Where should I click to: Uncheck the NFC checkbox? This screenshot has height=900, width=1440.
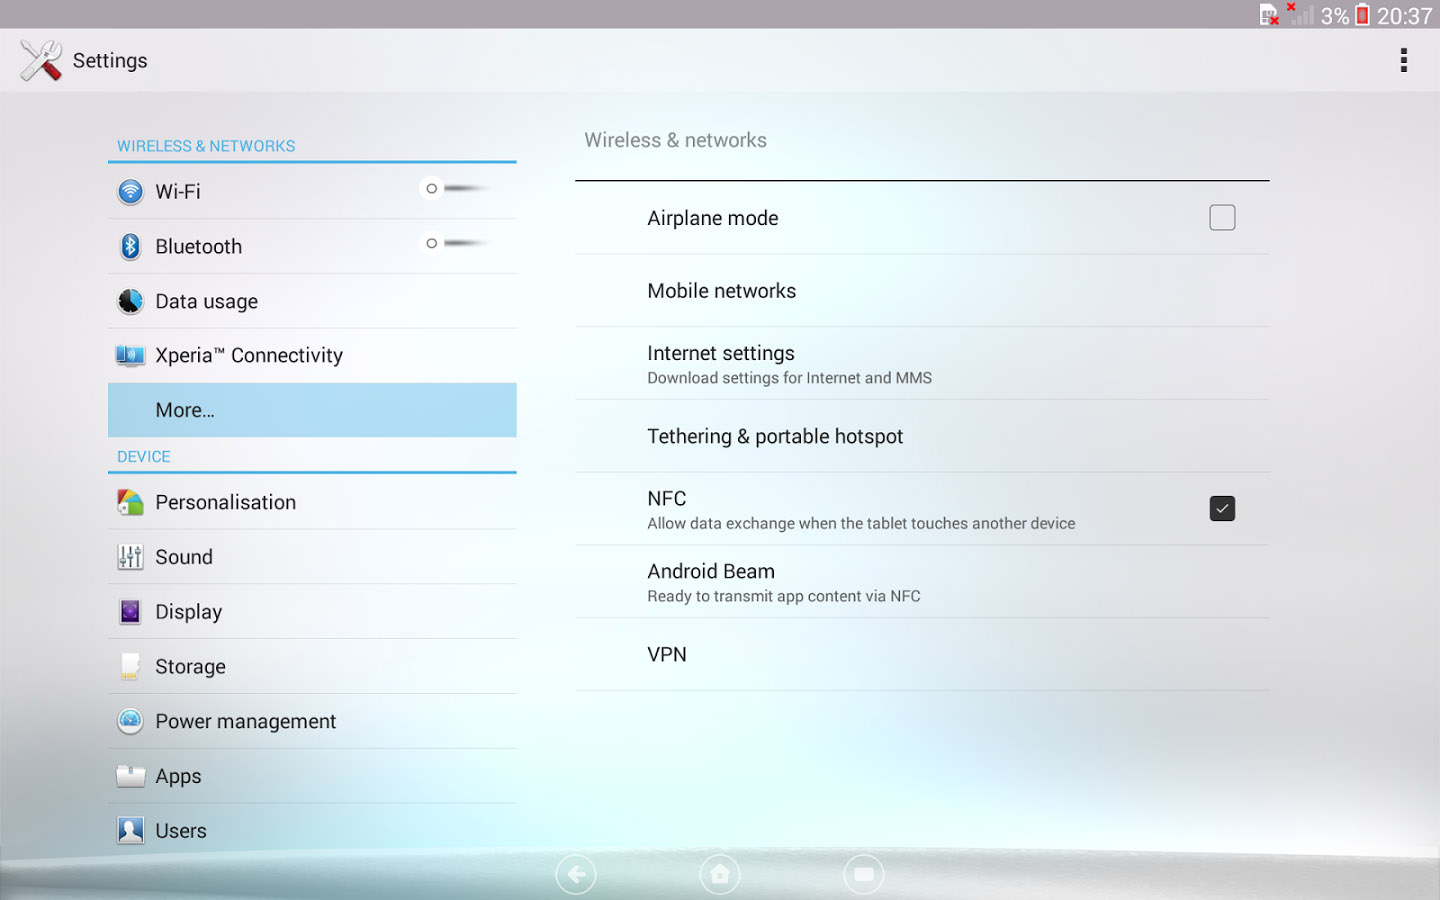pos(1221,508)
